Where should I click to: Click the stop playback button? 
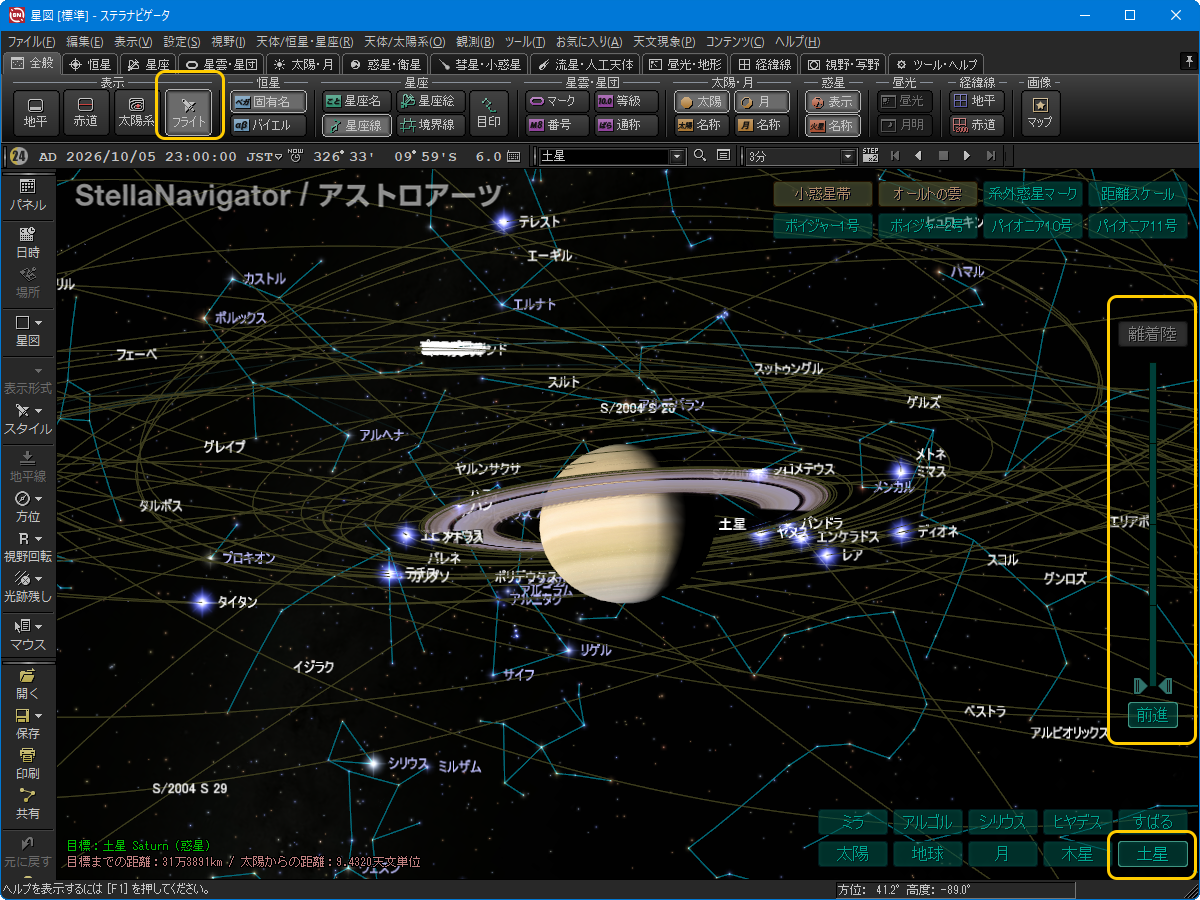pyautogui.click(x=943, y=156)
